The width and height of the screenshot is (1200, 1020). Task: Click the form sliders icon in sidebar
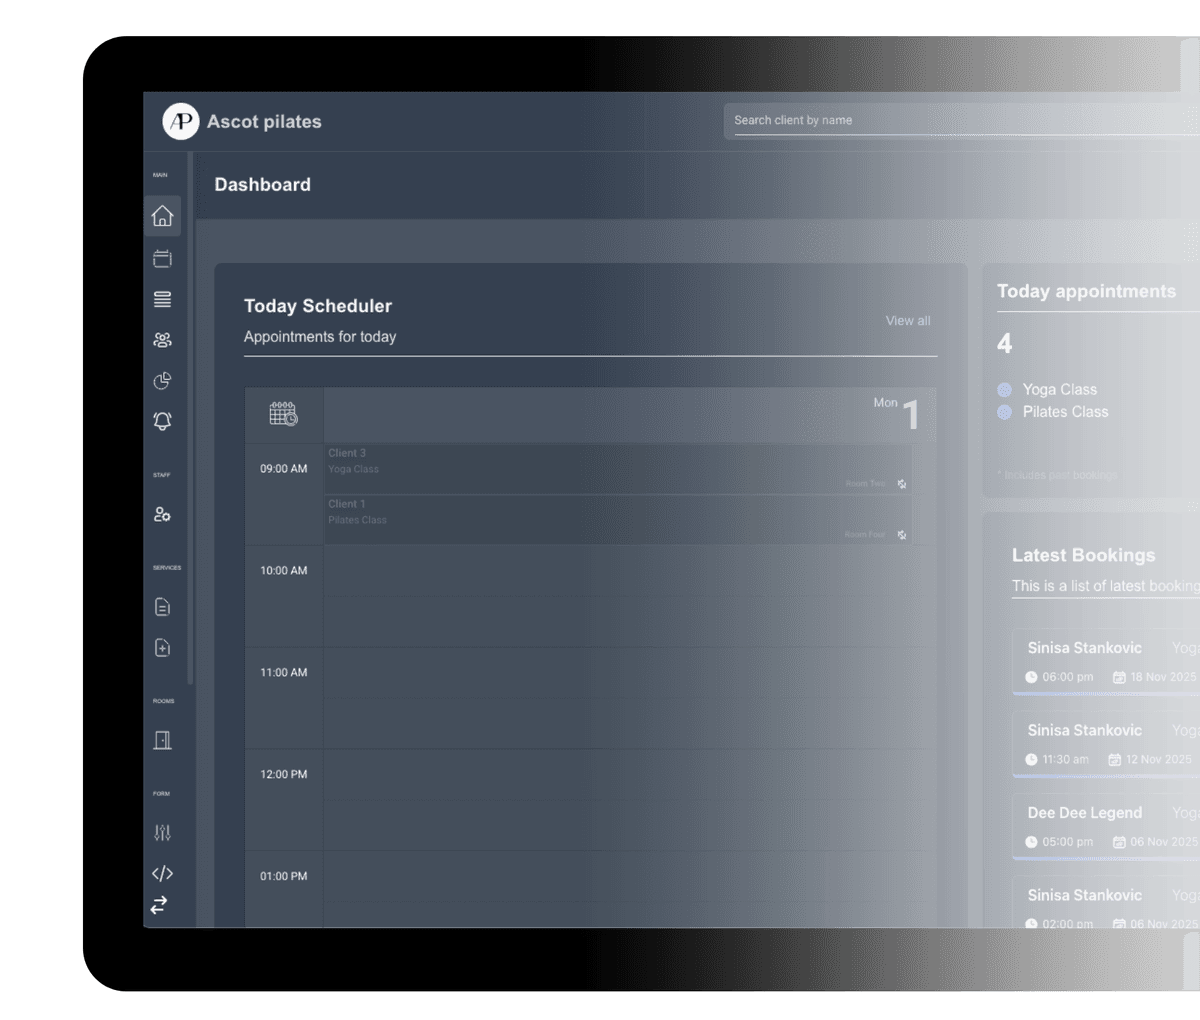pos(162,833)
